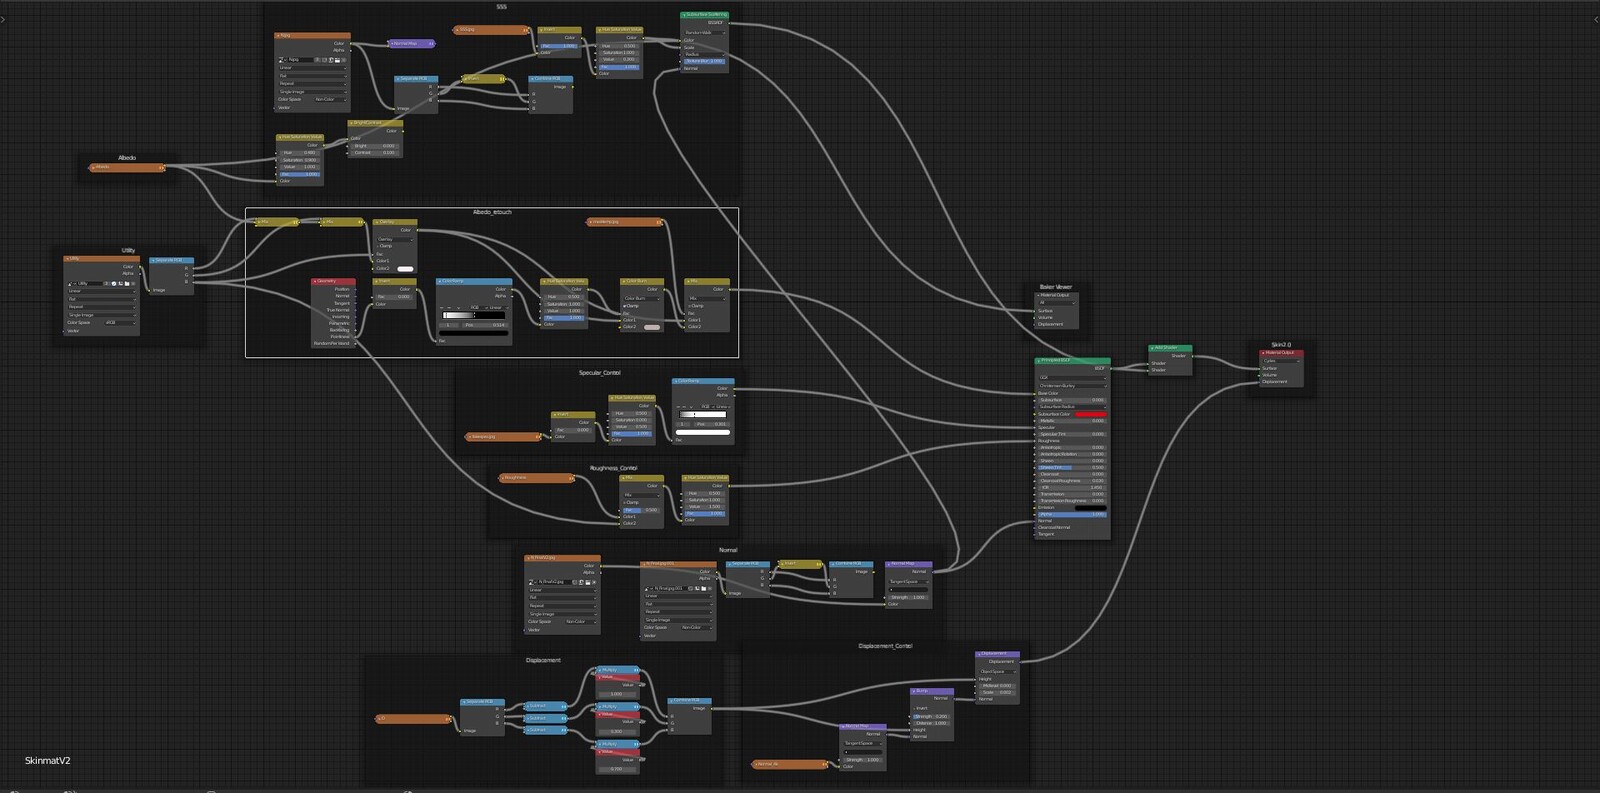The width and height of the screenshot is (1600, 793).
Task: Select the Baker Viewer frame label
Action: 1056,287
